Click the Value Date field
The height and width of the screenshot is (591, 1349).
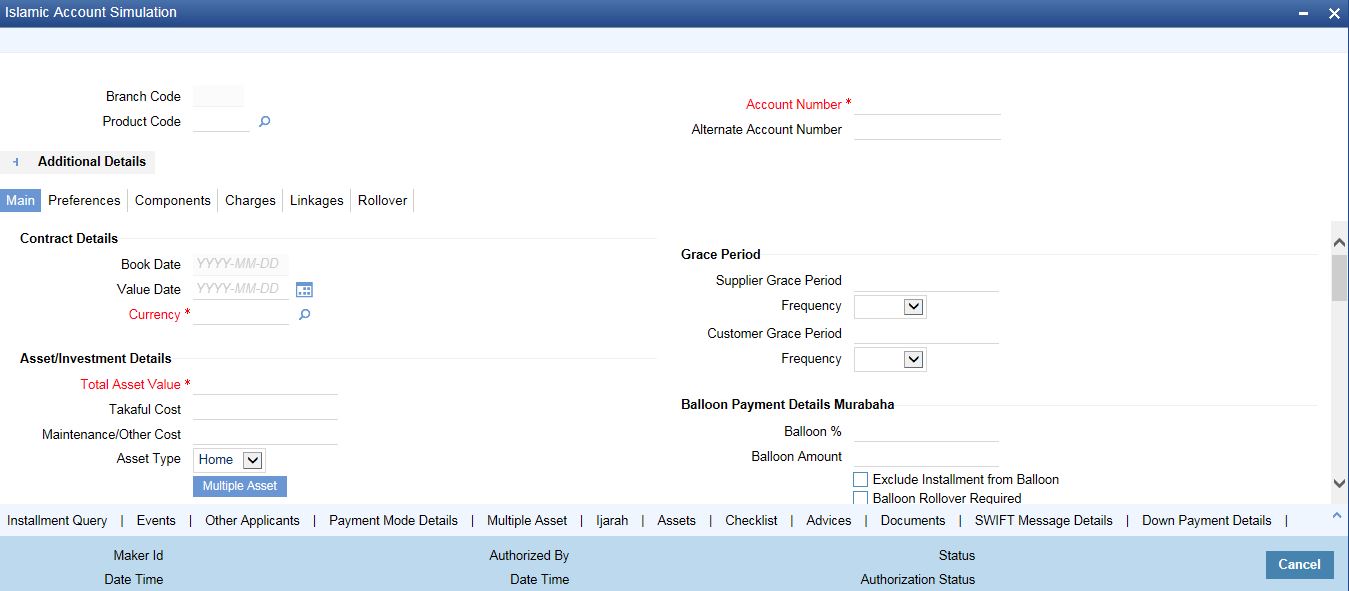click(x=241, y=290)
